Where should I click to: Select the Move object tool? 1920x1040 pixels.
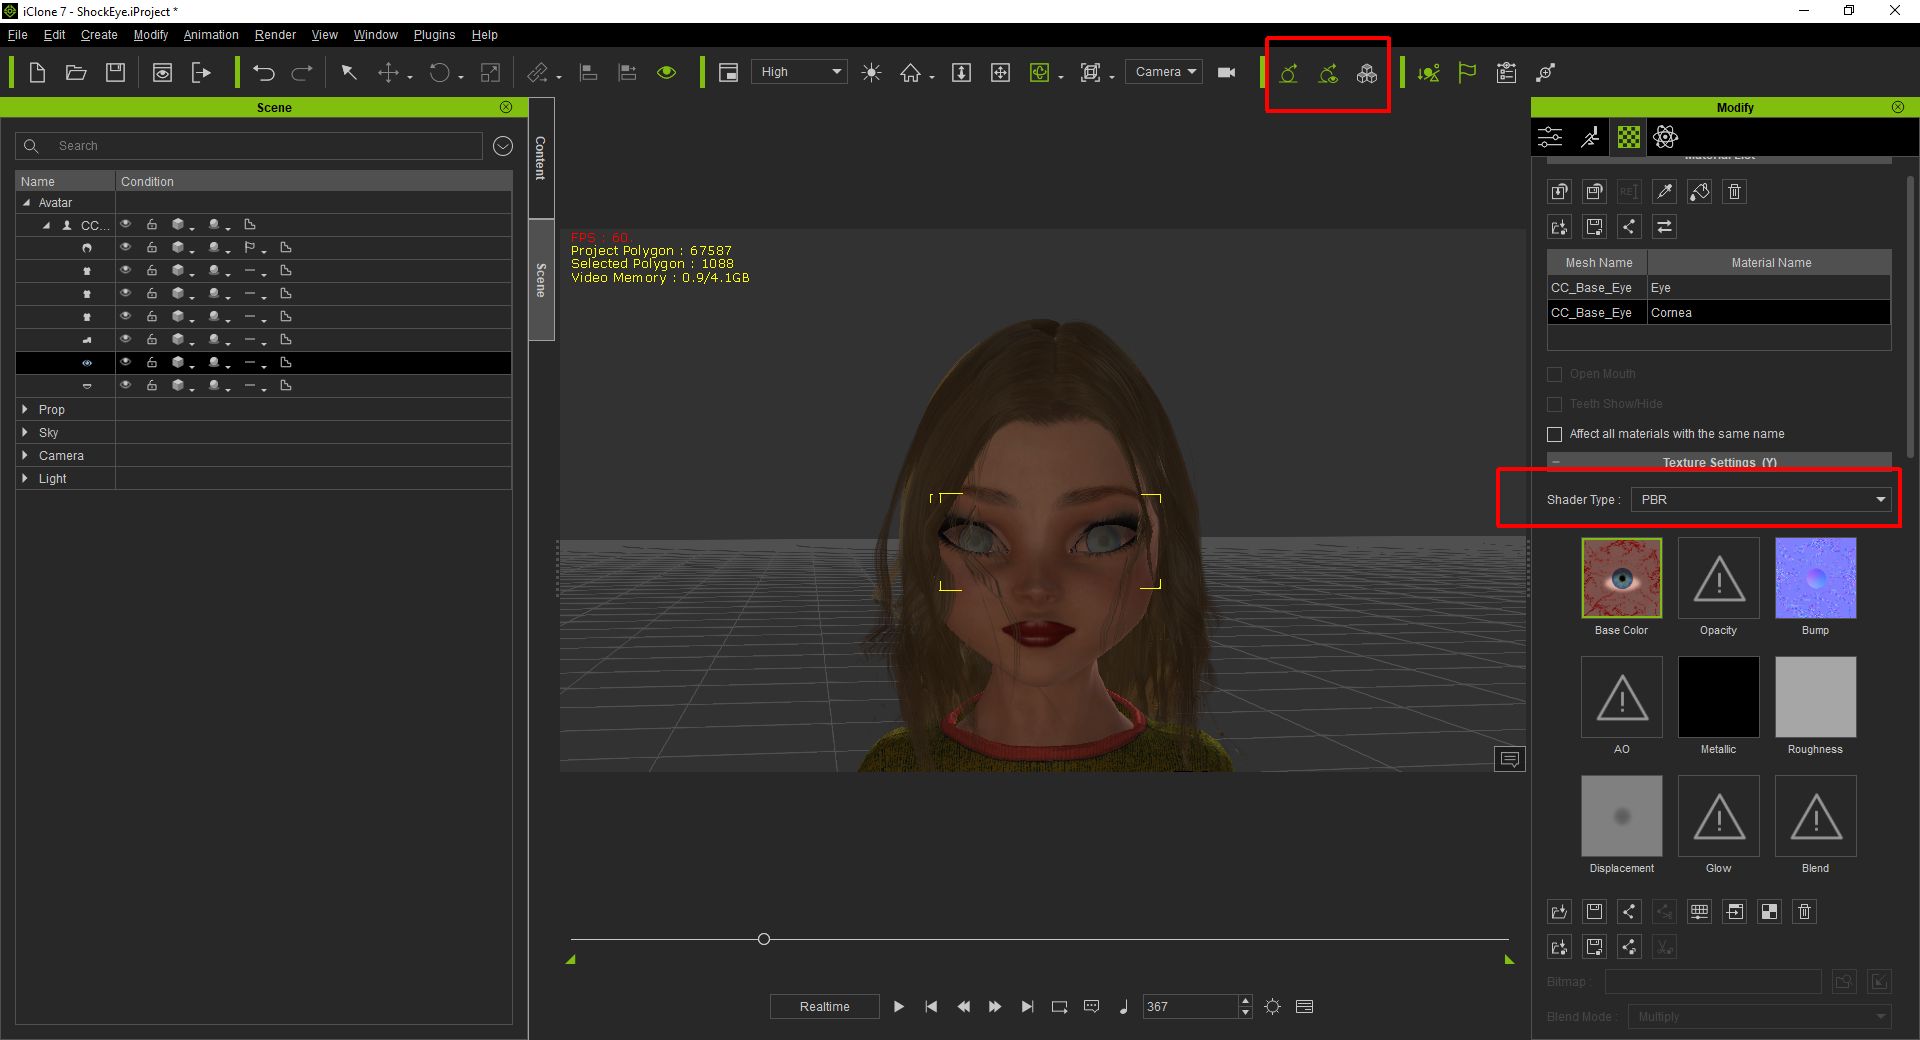point(388,72)
